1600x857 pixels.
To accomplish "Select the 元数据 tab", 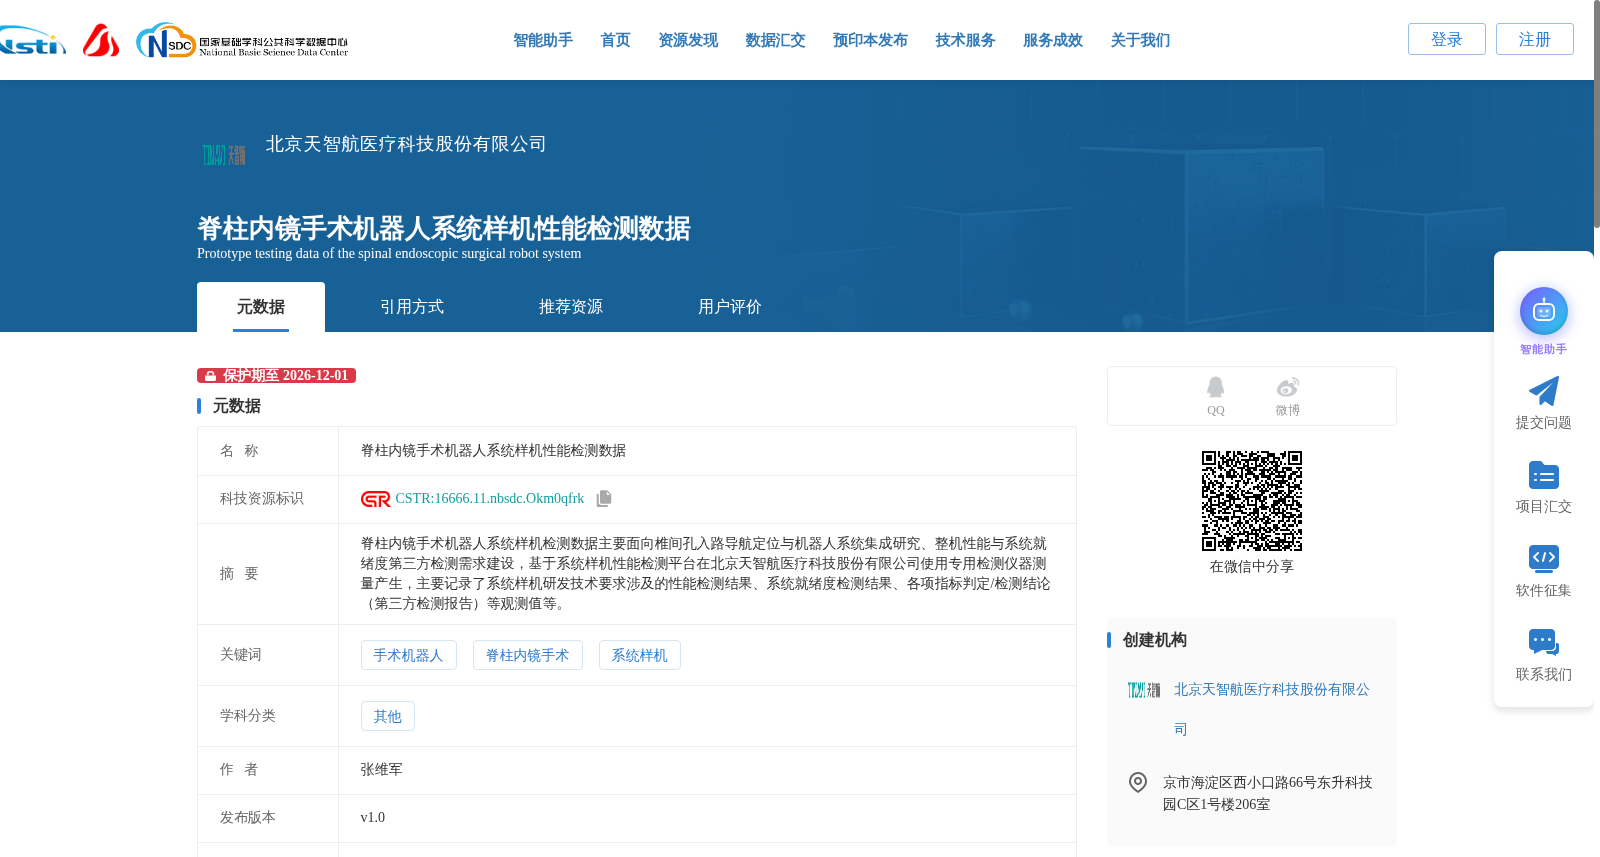I will point(261,307).
